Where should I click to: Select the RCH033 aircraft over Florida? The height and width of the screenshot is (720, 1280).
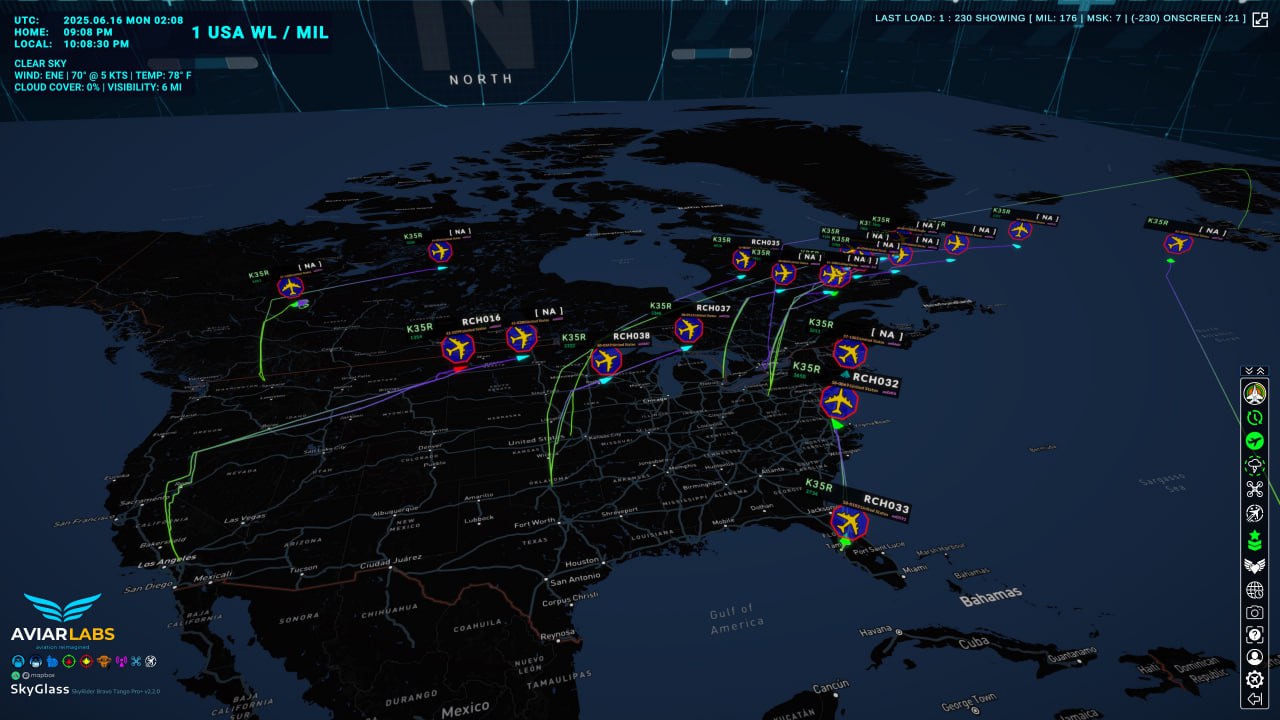848,521
